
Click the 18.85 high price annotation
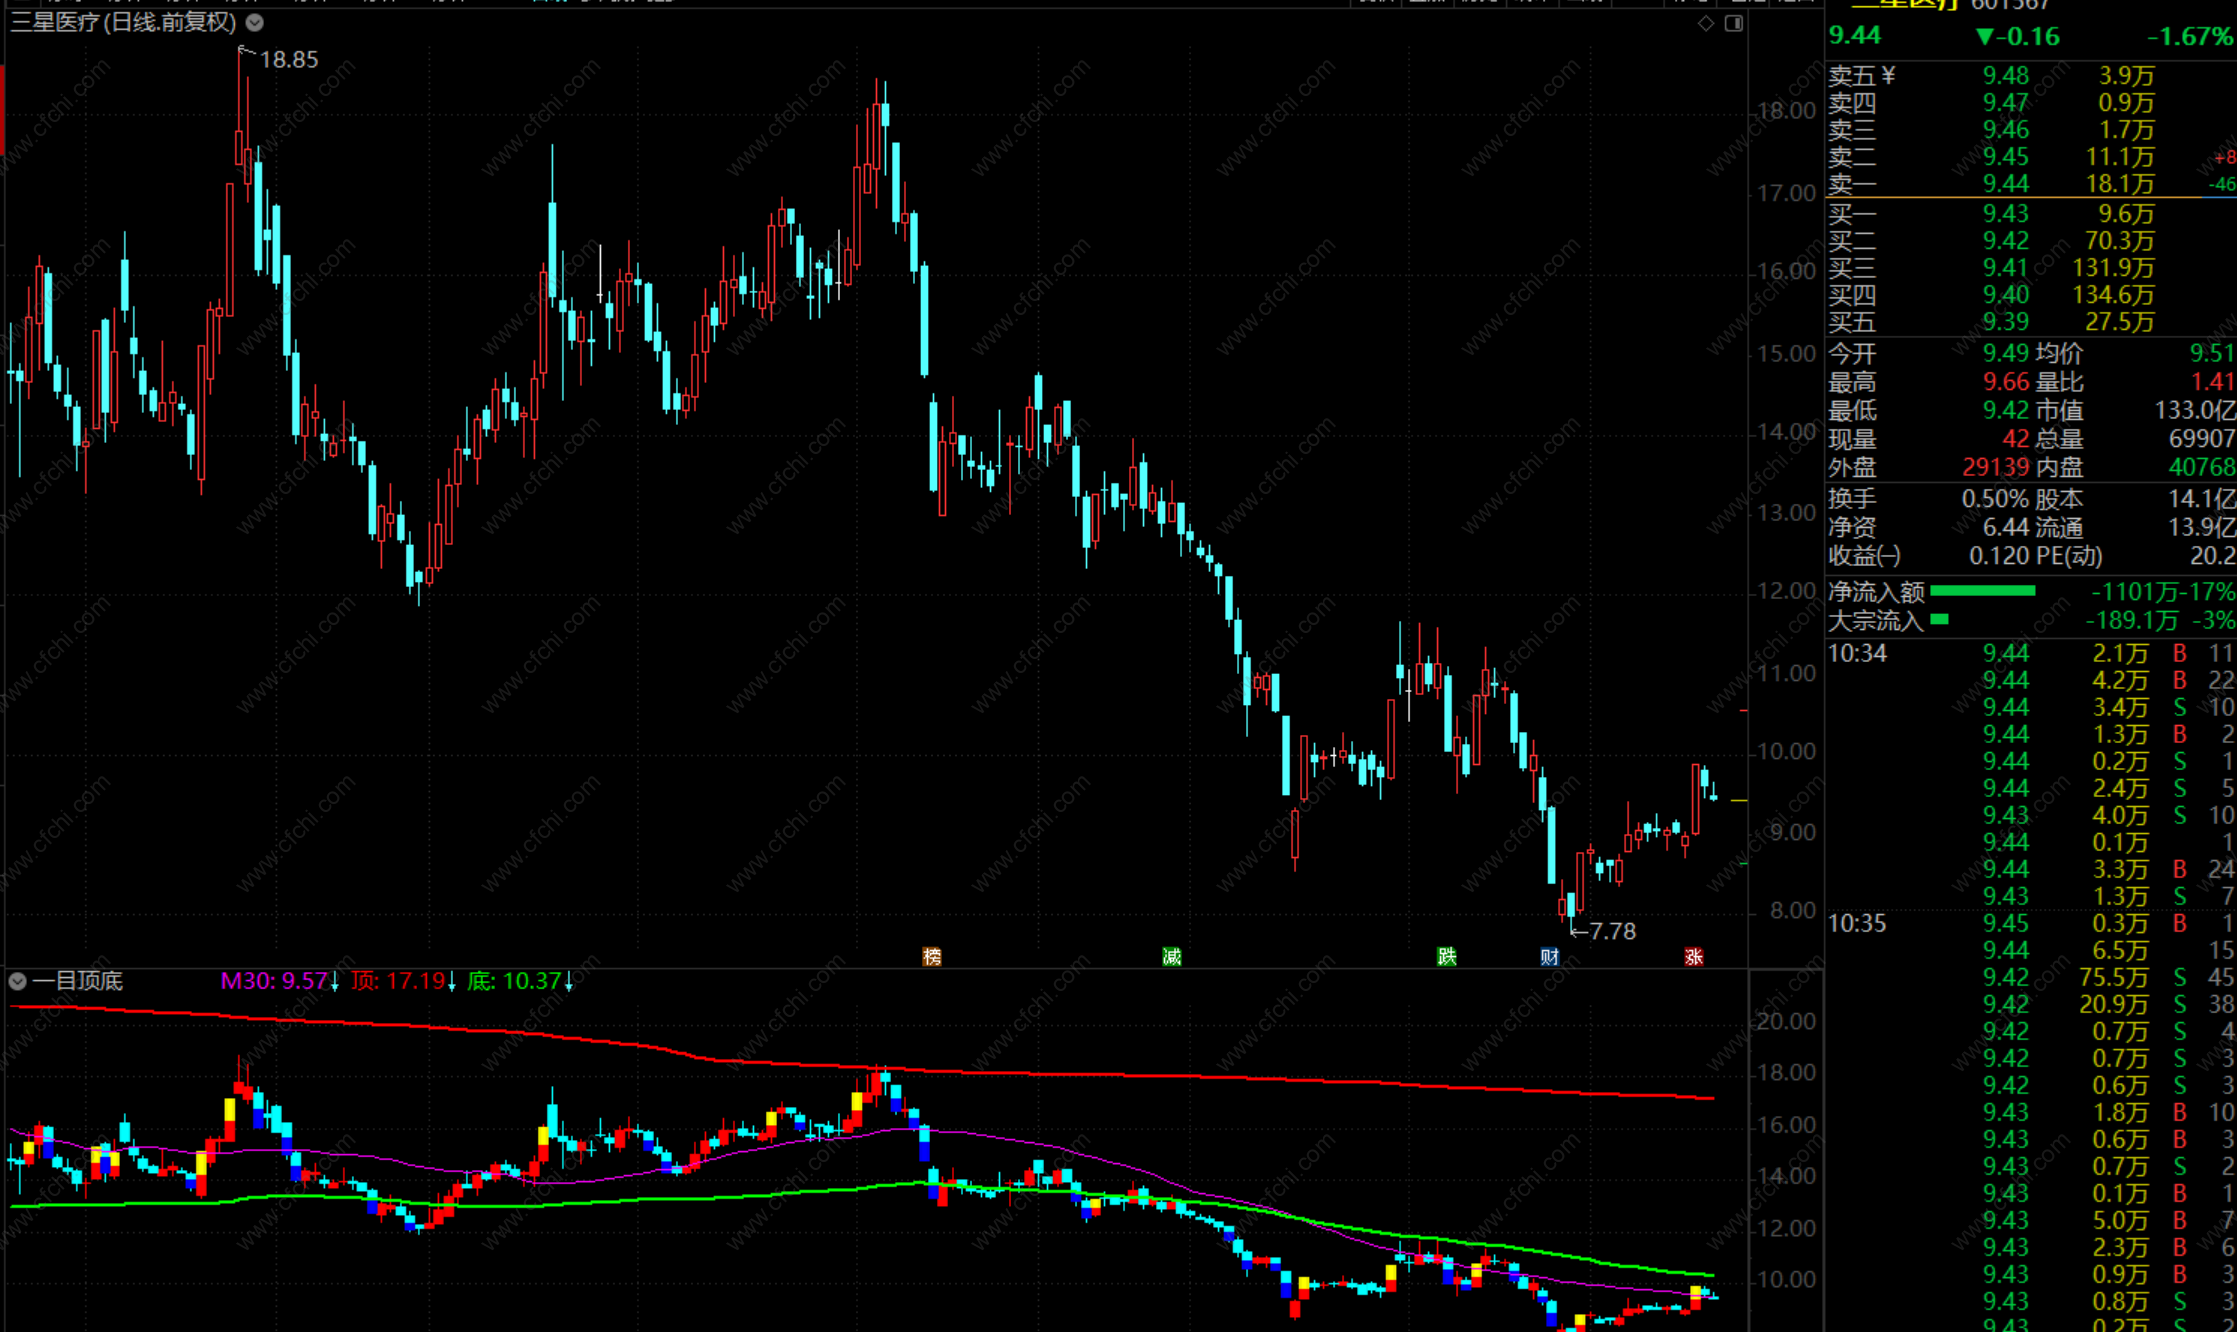click(288, 60)
